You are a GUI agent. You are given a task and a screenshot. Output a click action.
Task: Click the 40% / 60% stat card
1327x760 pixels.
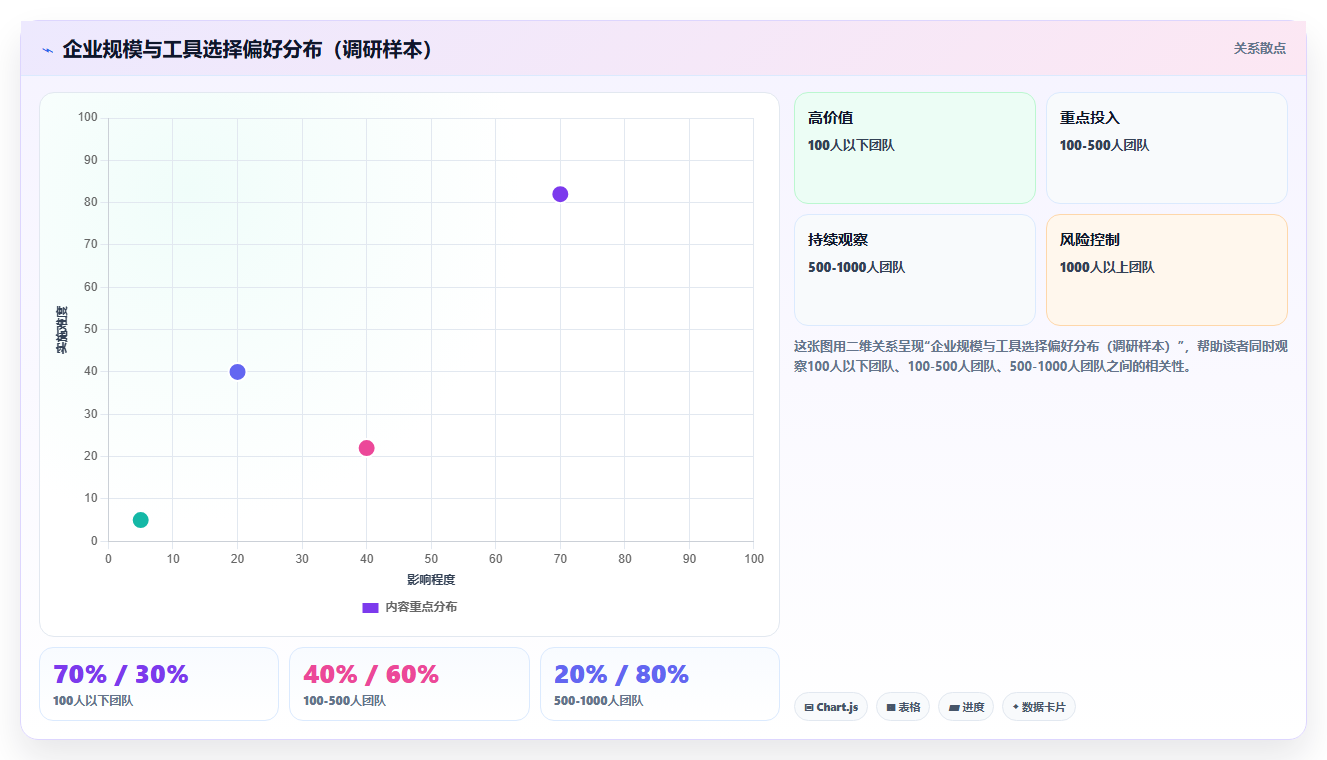coord(409,684)
